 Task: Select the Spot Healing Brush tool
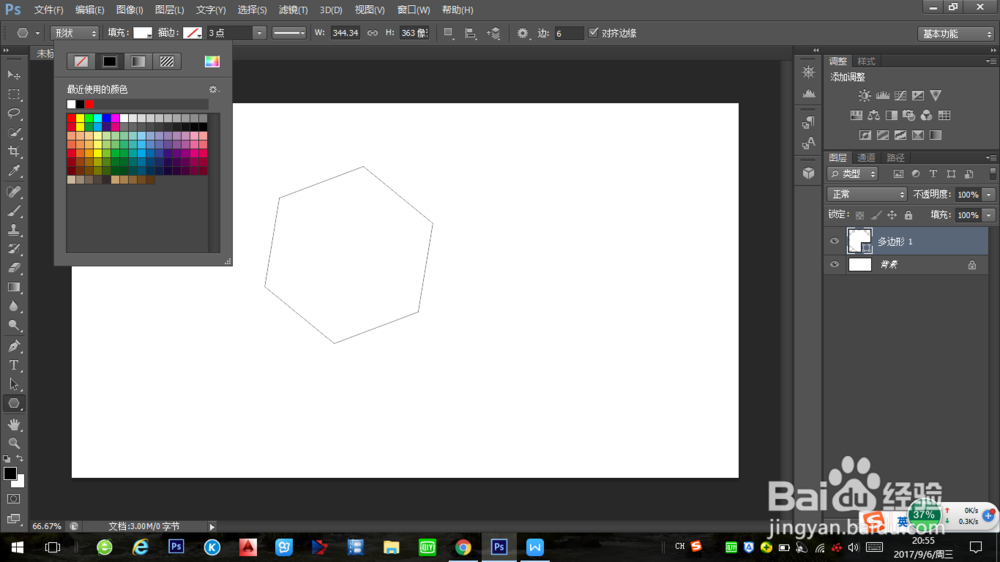[14, 192]
